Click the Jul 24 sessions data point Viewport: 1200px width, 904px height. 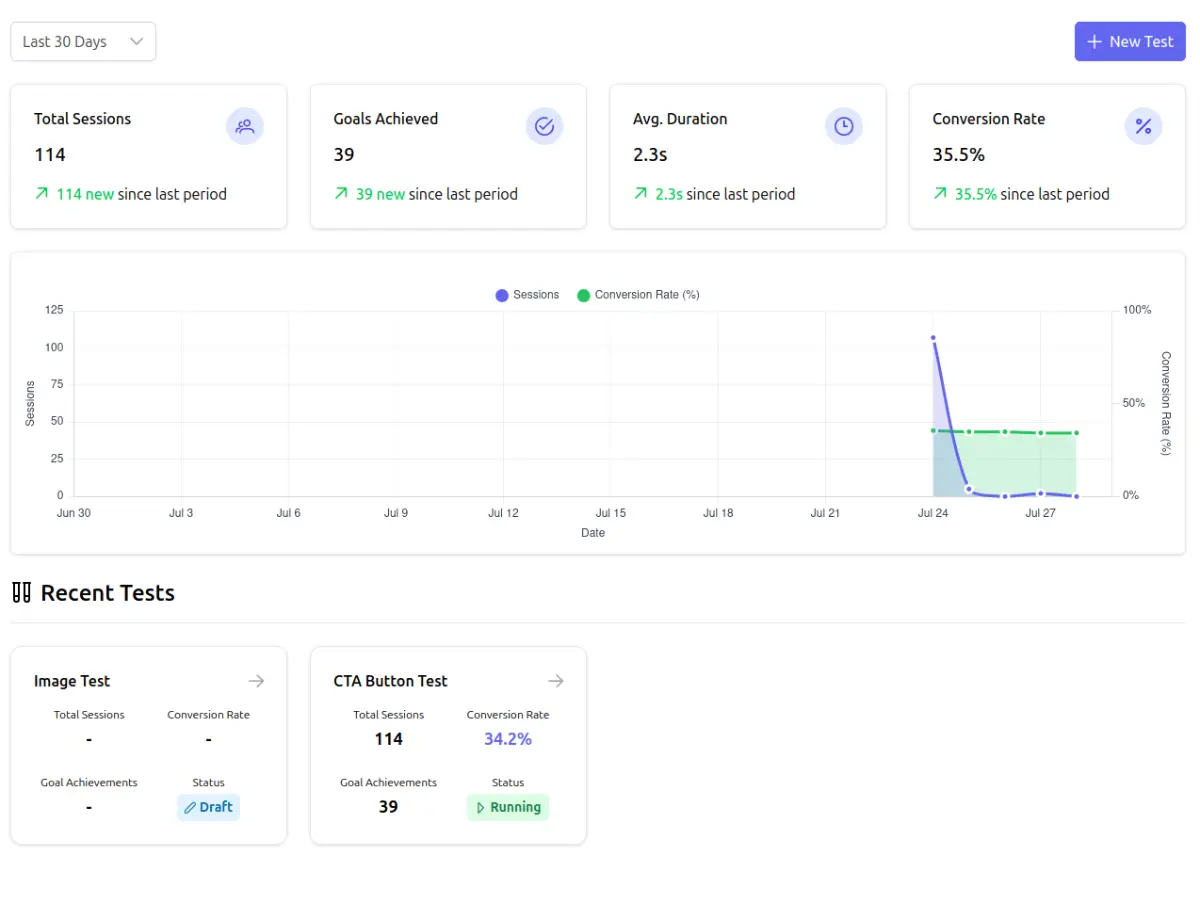pyautogui.click(x=933, y=338)
